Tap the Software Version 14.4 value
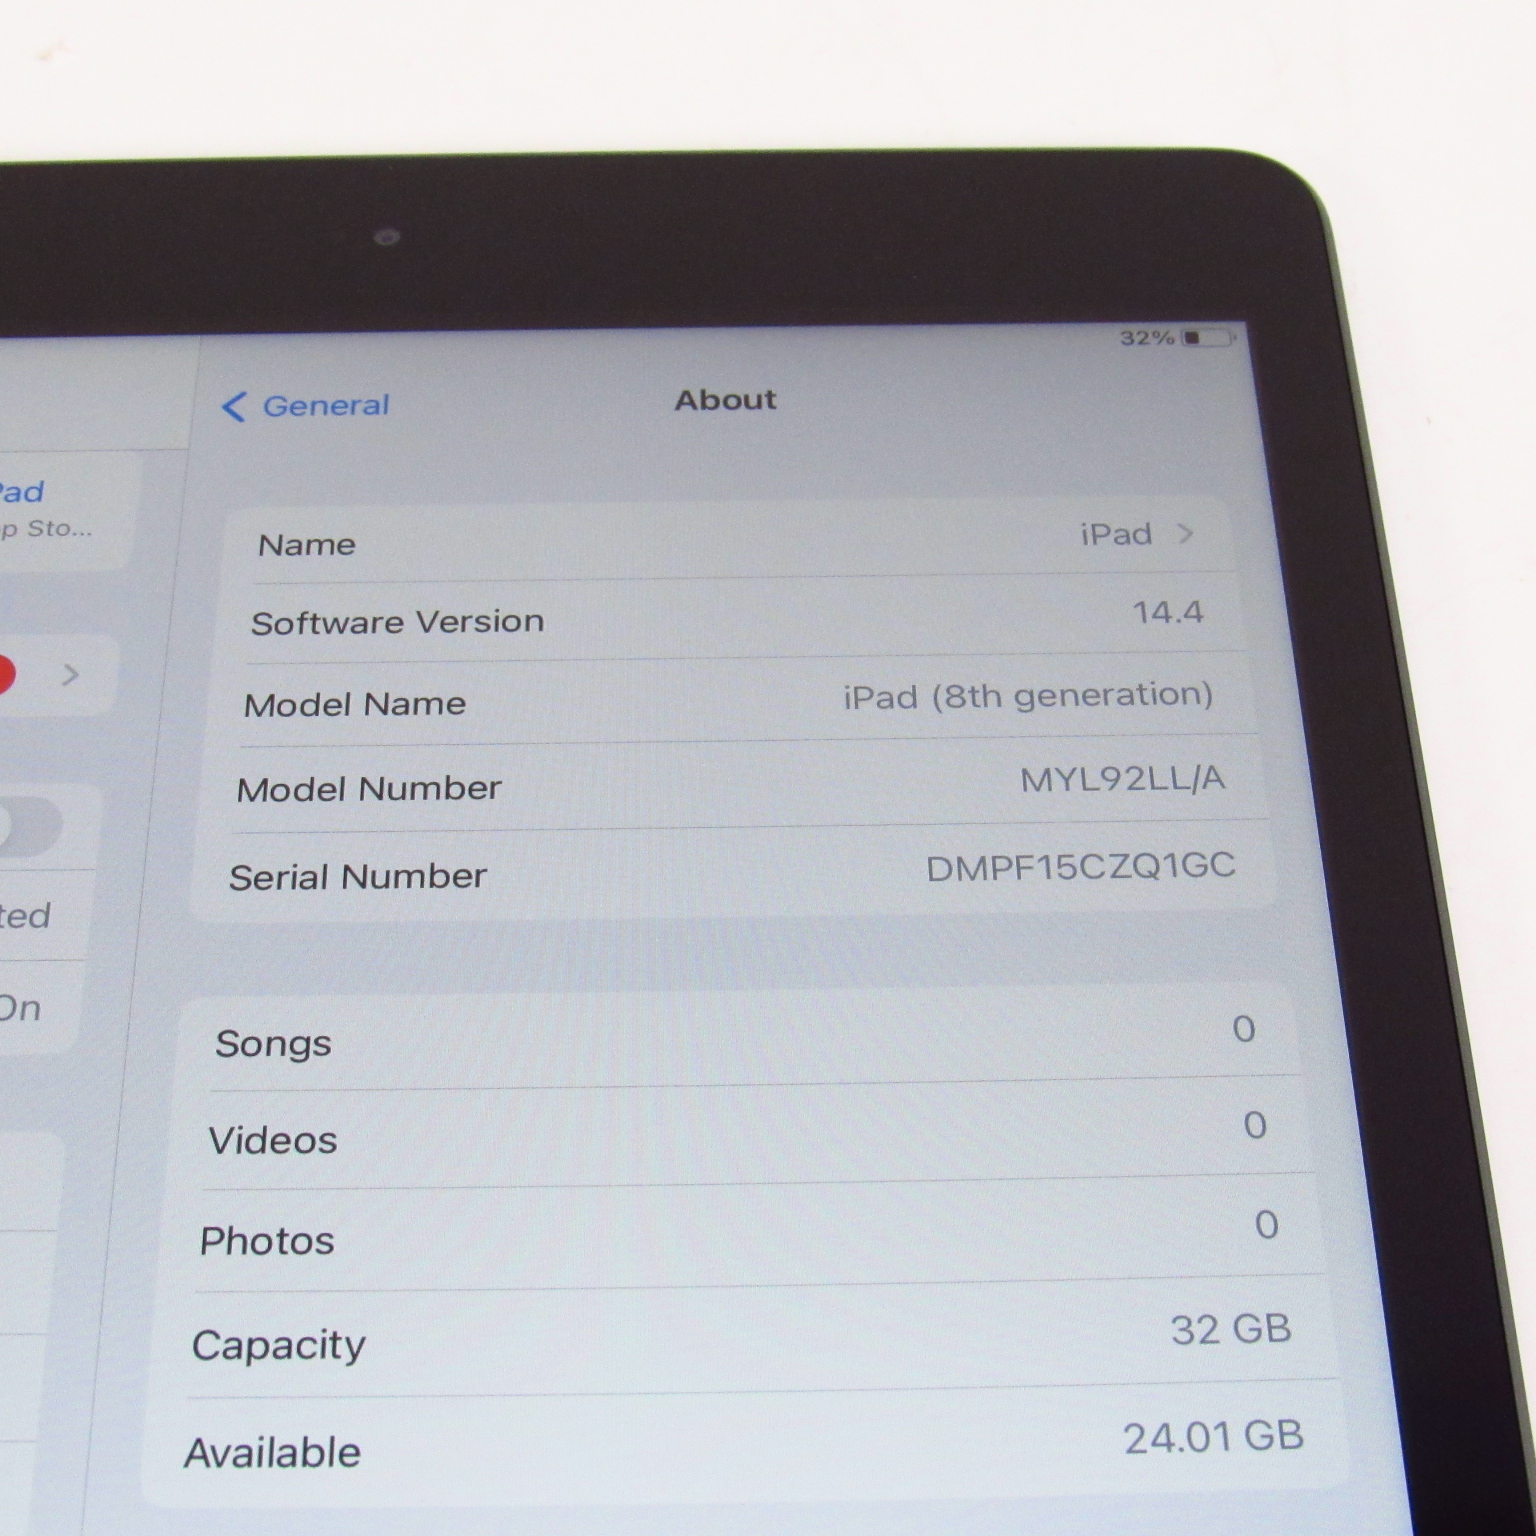Image resolution: width=1536 pixels, height=1536 pixels. click(1167, 612)
